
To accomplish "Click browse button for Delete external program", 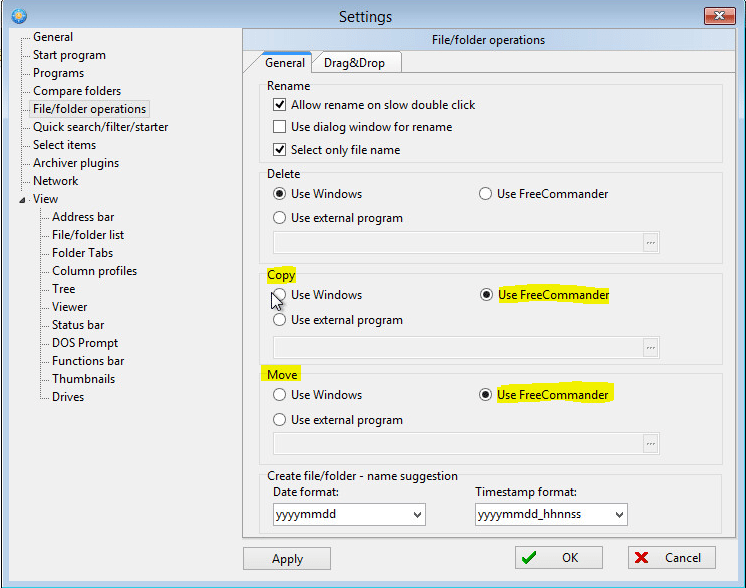I will [651, 242].
